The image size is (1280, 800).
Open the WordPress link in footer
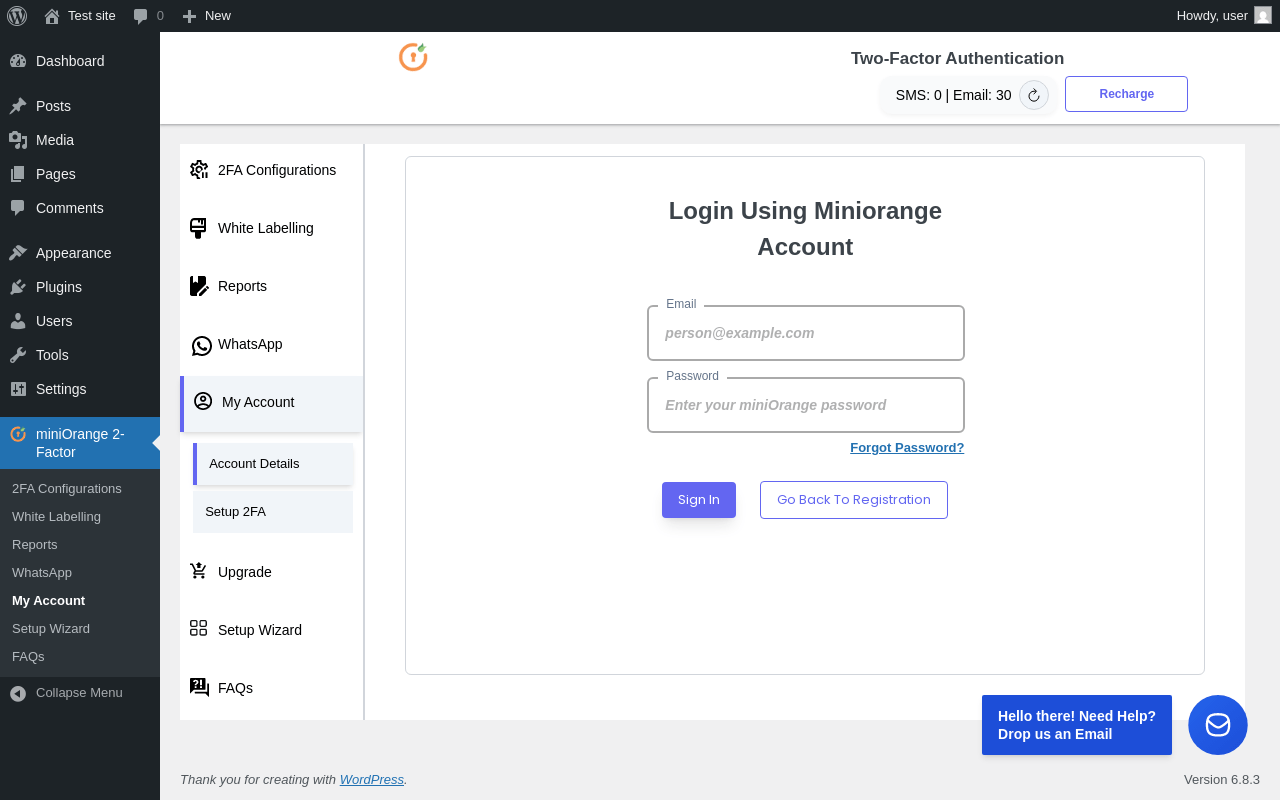coord(372,780)
